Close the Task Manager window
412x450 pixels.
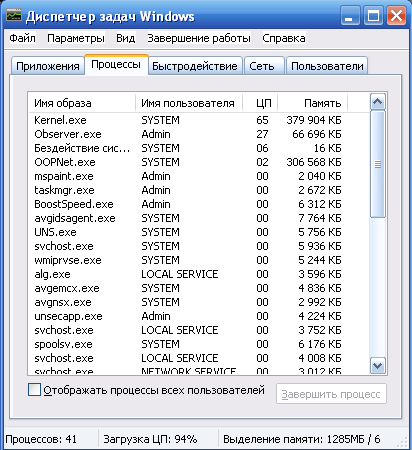(x=396, y=16)
